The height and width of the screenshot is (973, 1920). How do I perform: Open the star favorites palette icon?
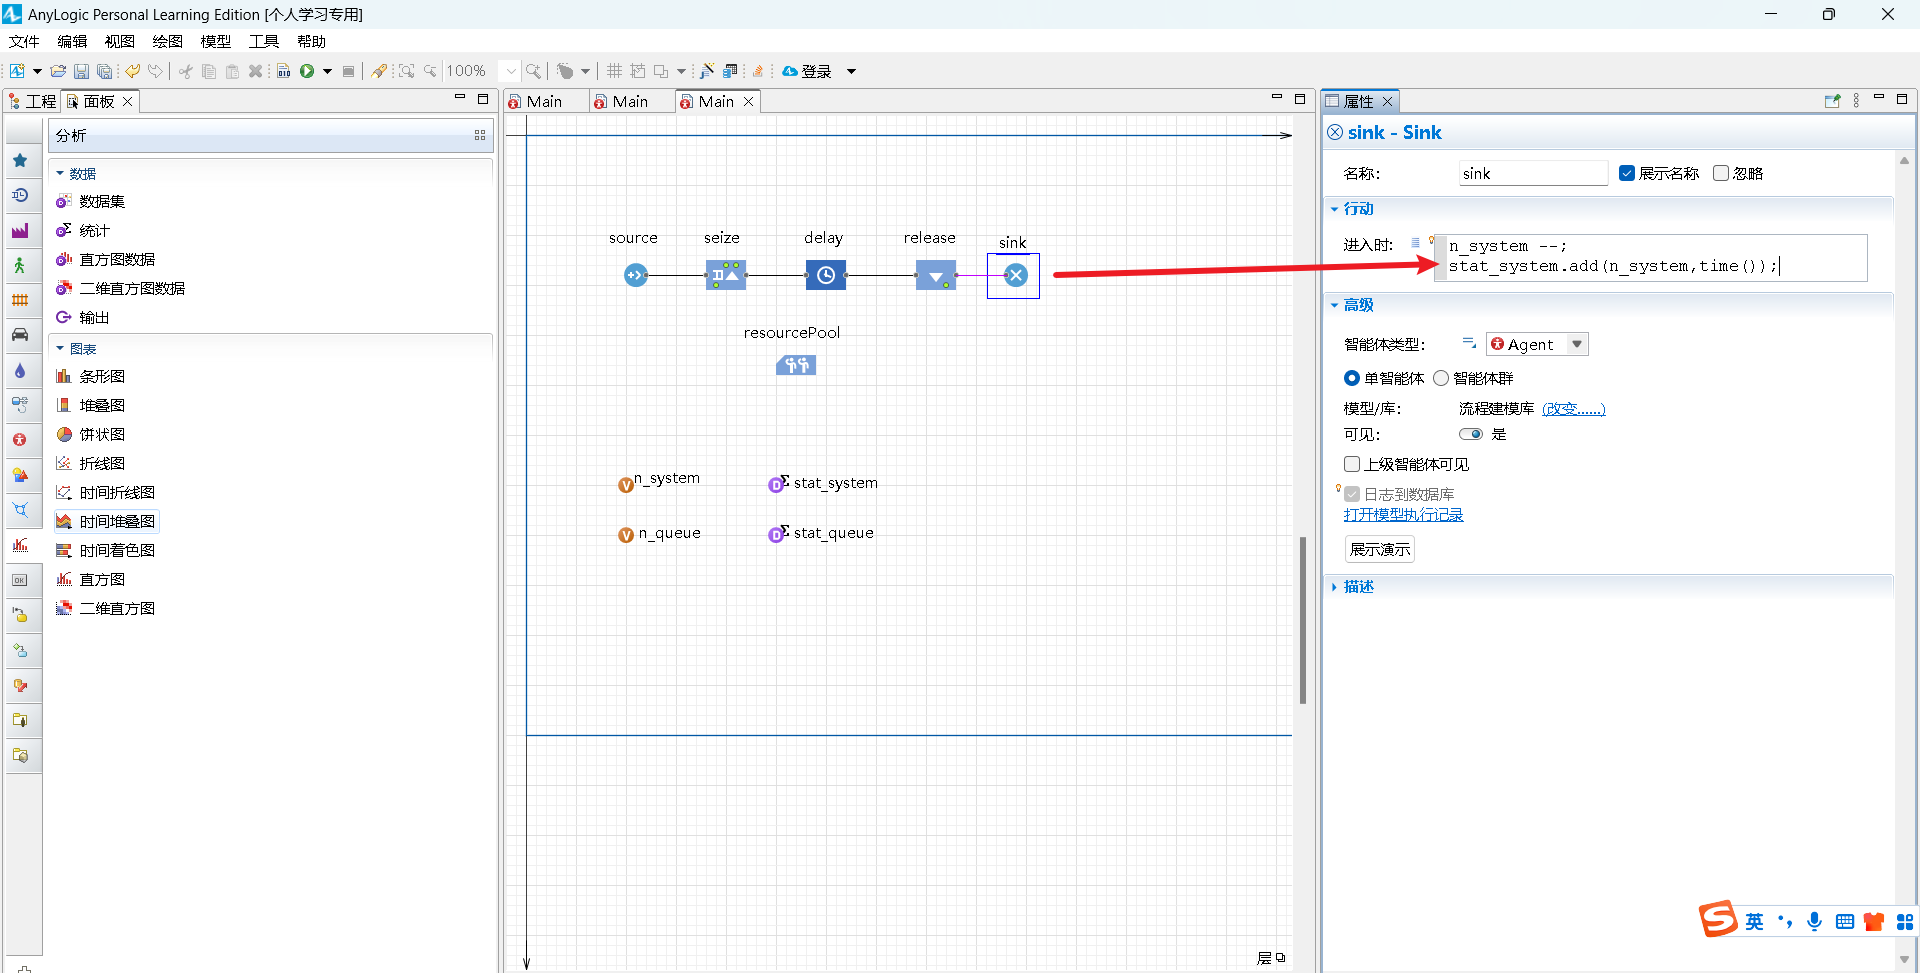point(20,160)
